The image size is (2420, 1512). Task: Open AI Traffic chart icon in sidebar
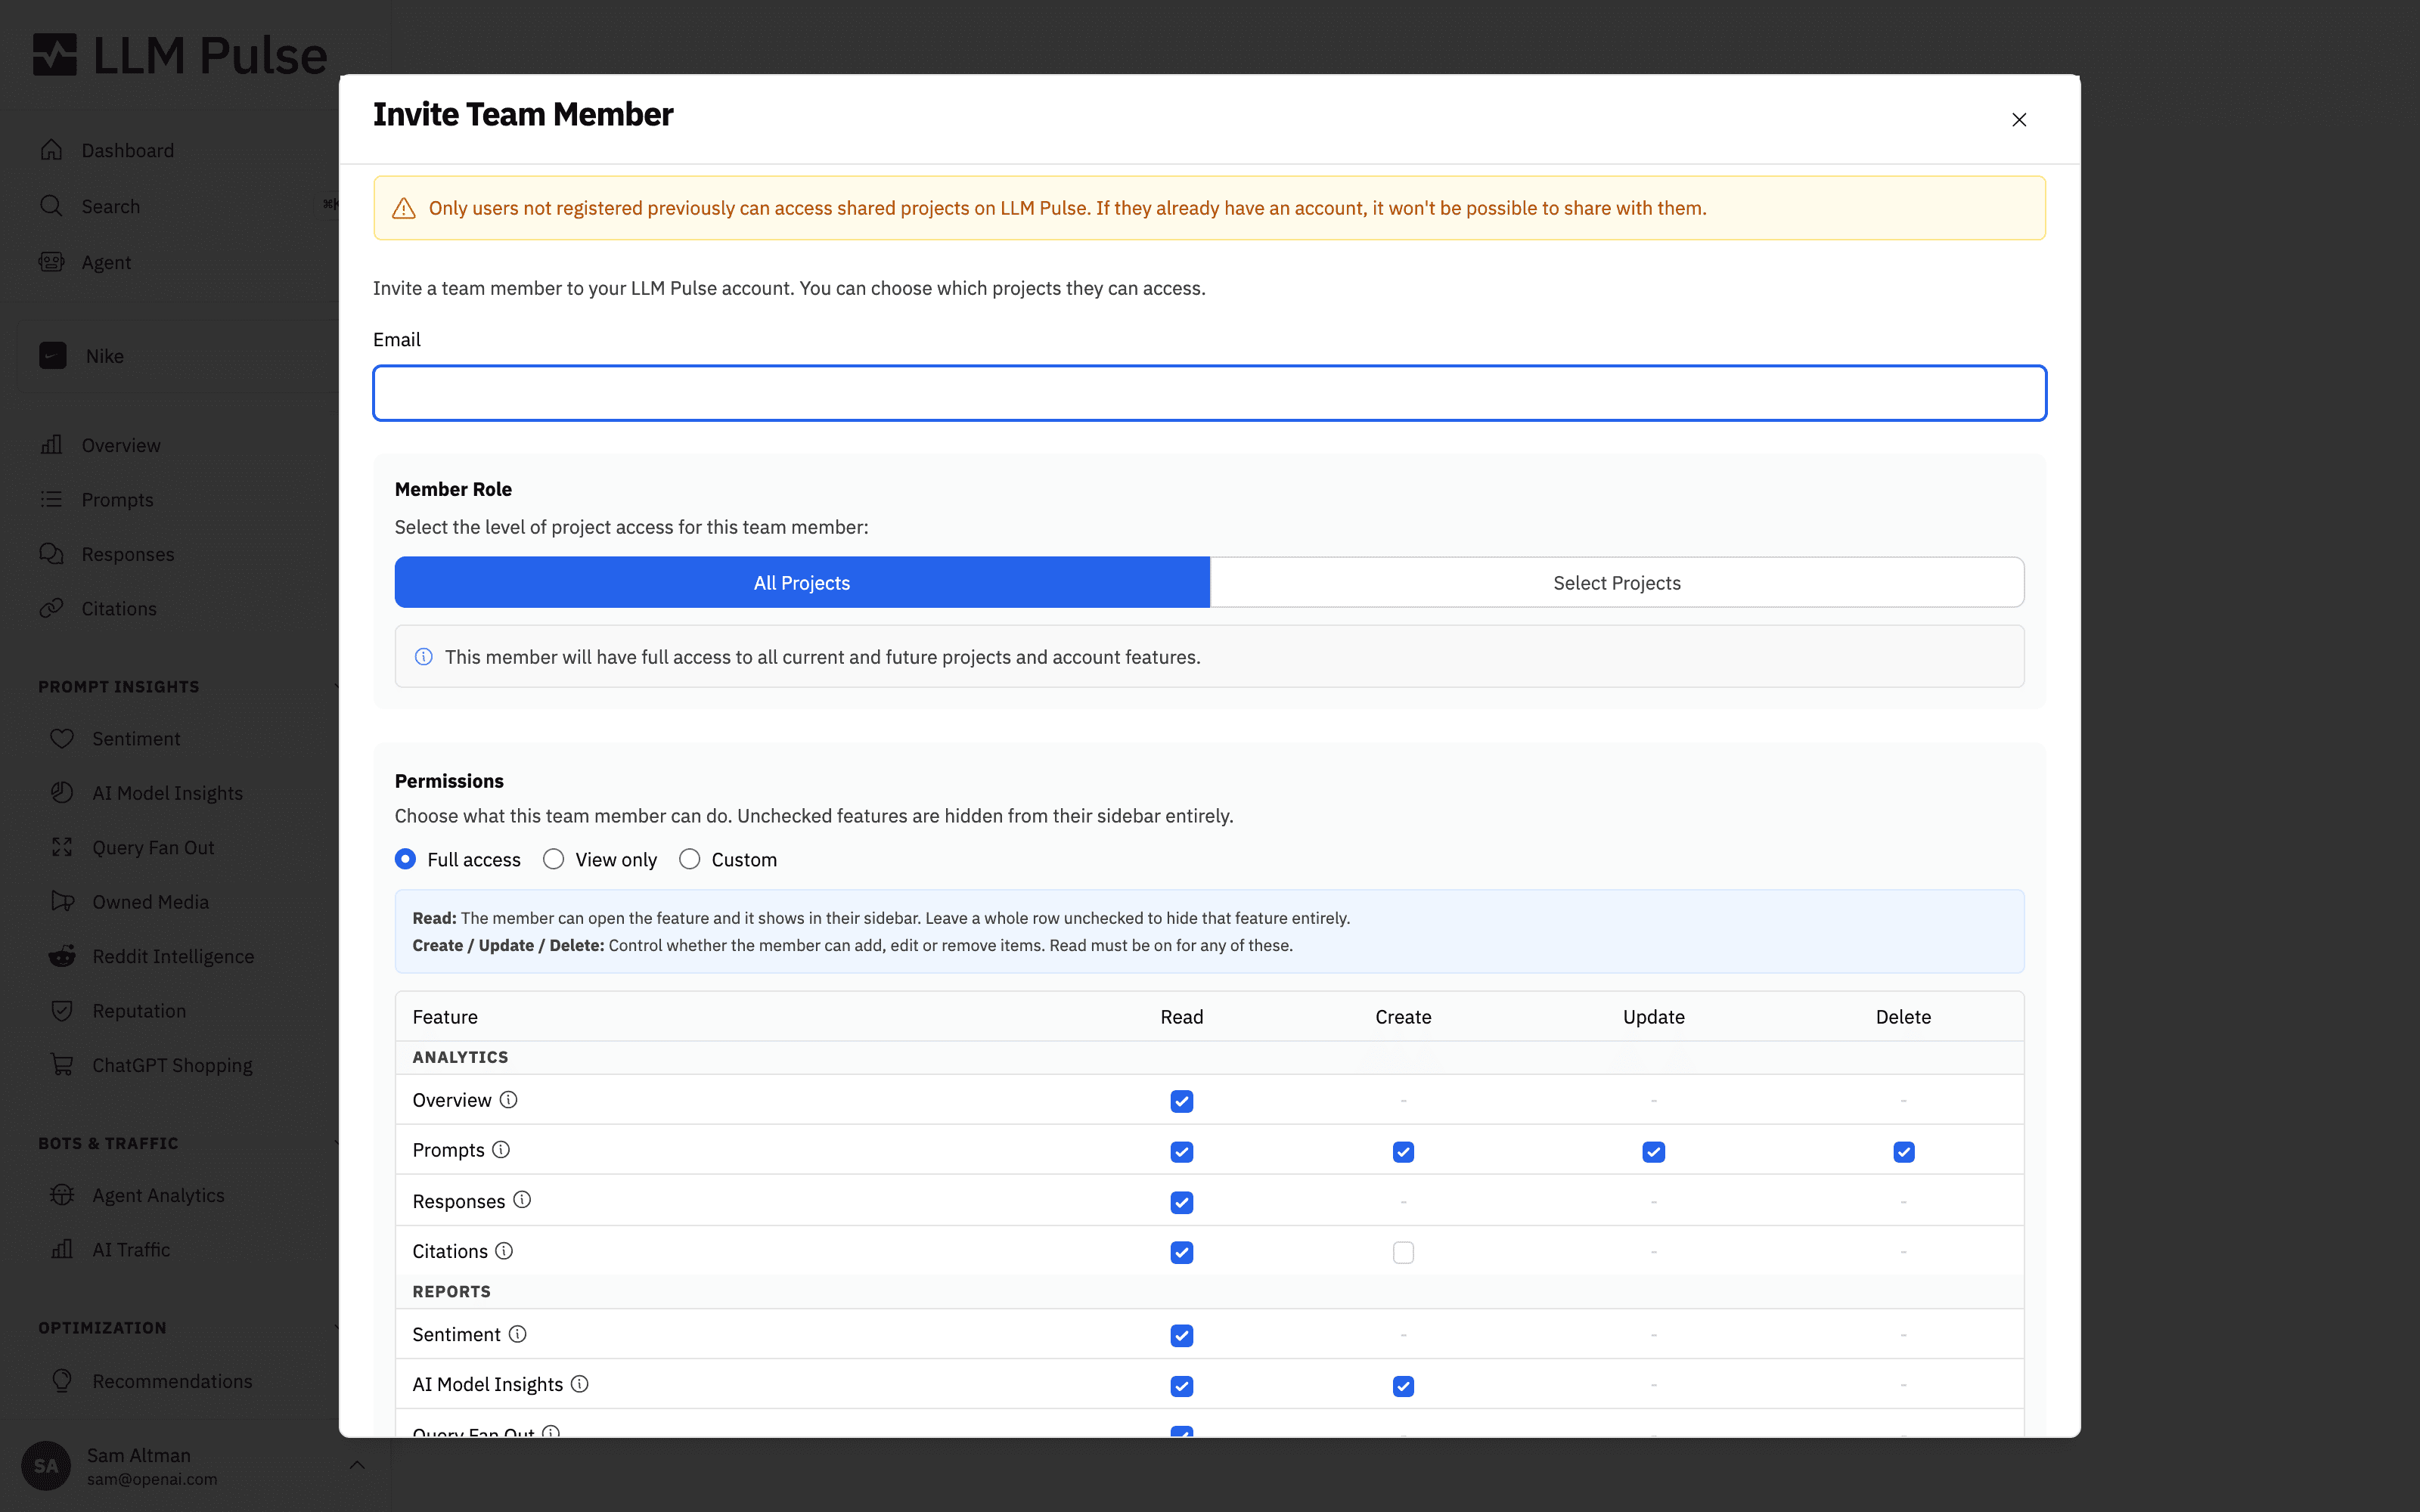coord(62,1249)
